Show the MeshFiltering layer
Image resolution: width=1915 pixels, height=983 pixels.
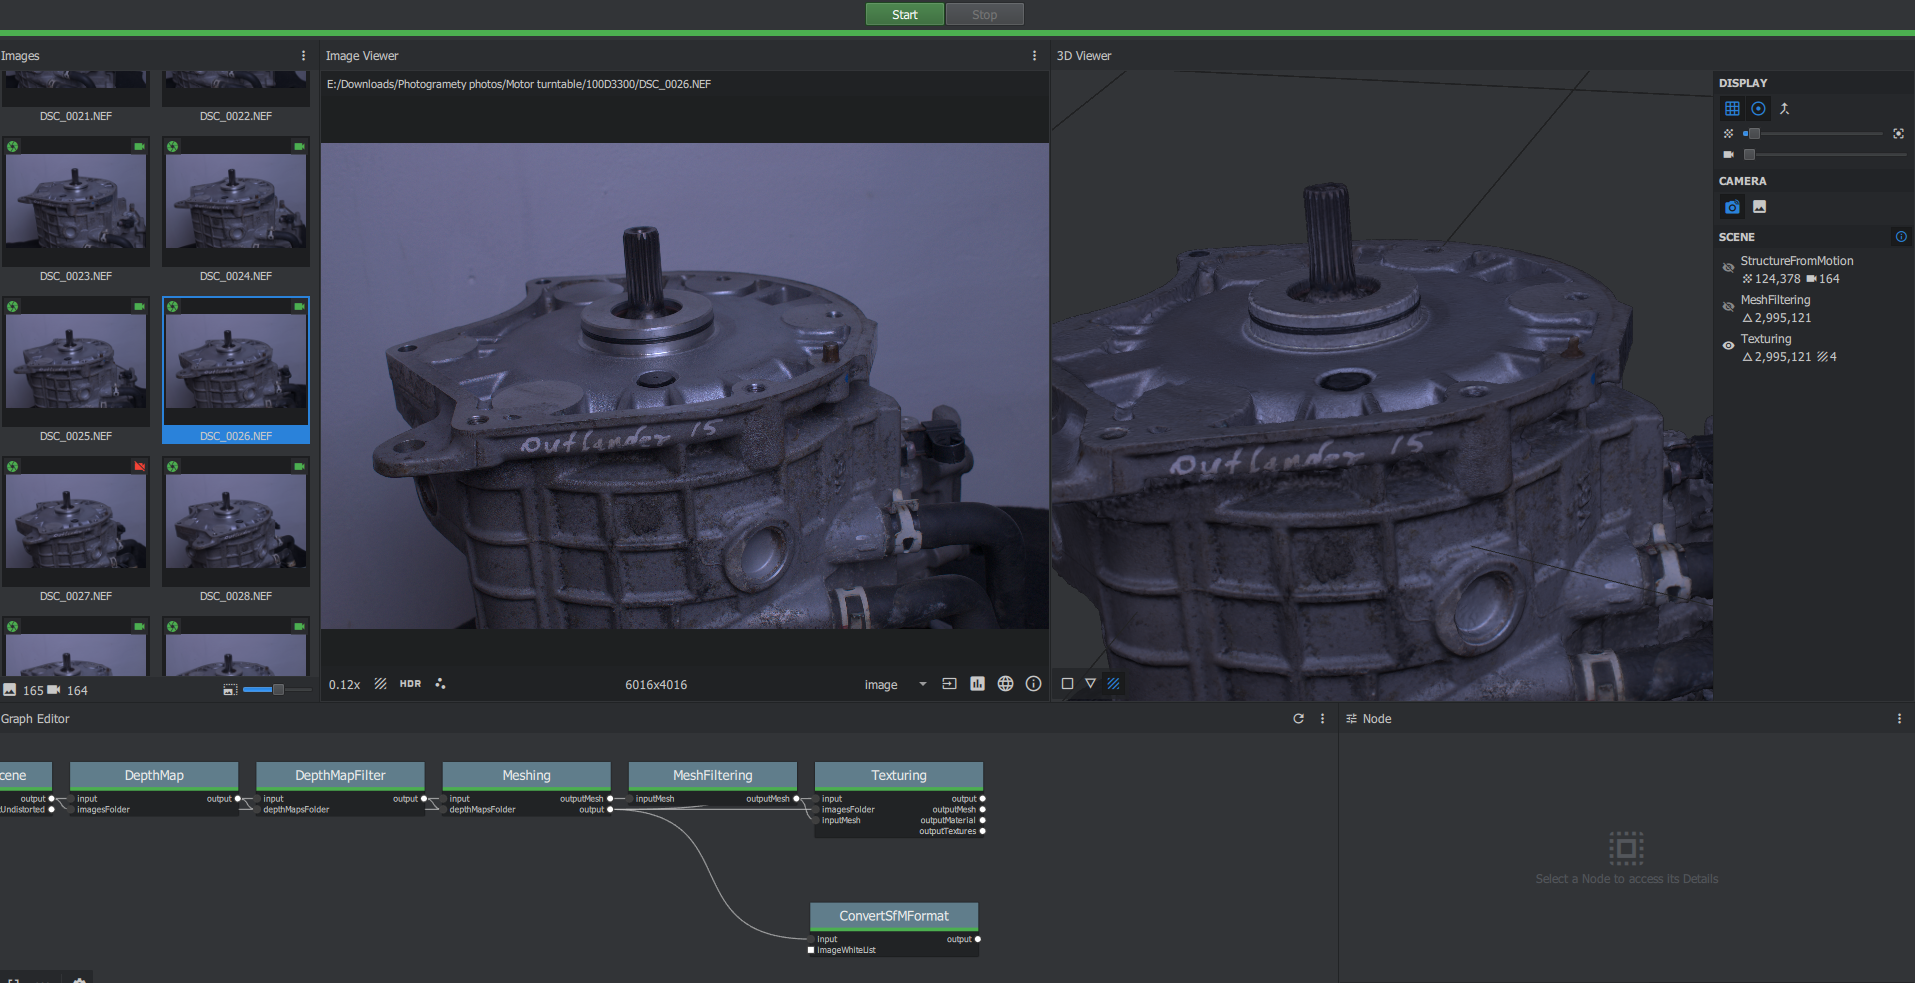point(1728,307)
